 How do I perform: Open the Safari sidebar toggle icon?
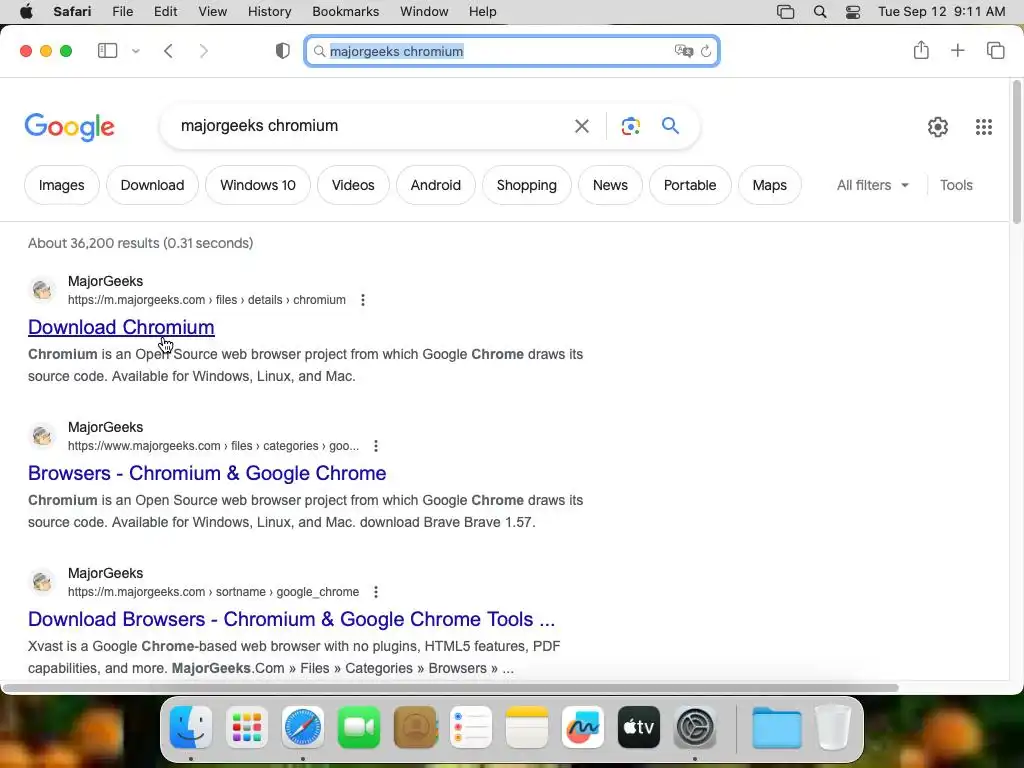(x=107, y=50)
